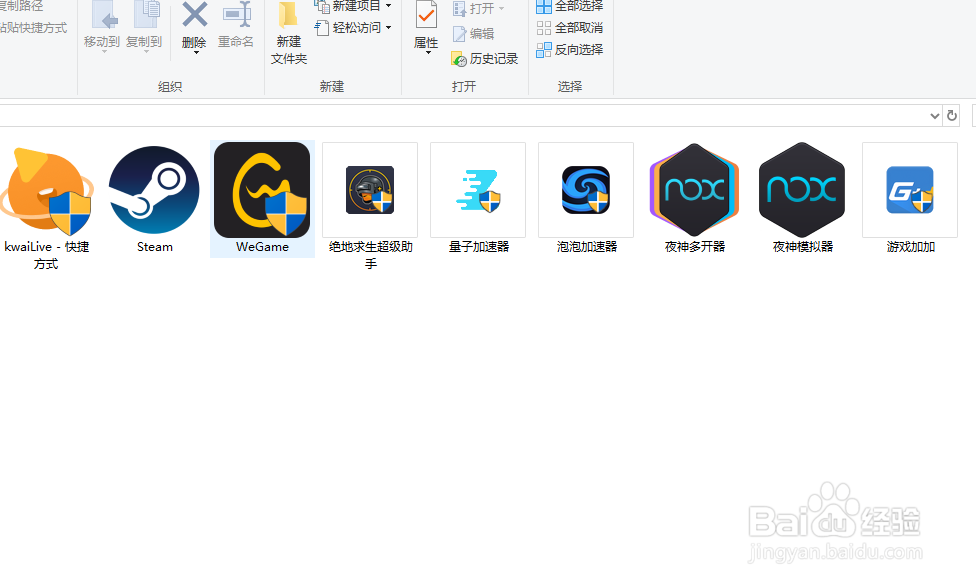The height and width of the screenshot is (586, 976).
Task: Open address bar history dropdown chevron
Action: (934, 116)
